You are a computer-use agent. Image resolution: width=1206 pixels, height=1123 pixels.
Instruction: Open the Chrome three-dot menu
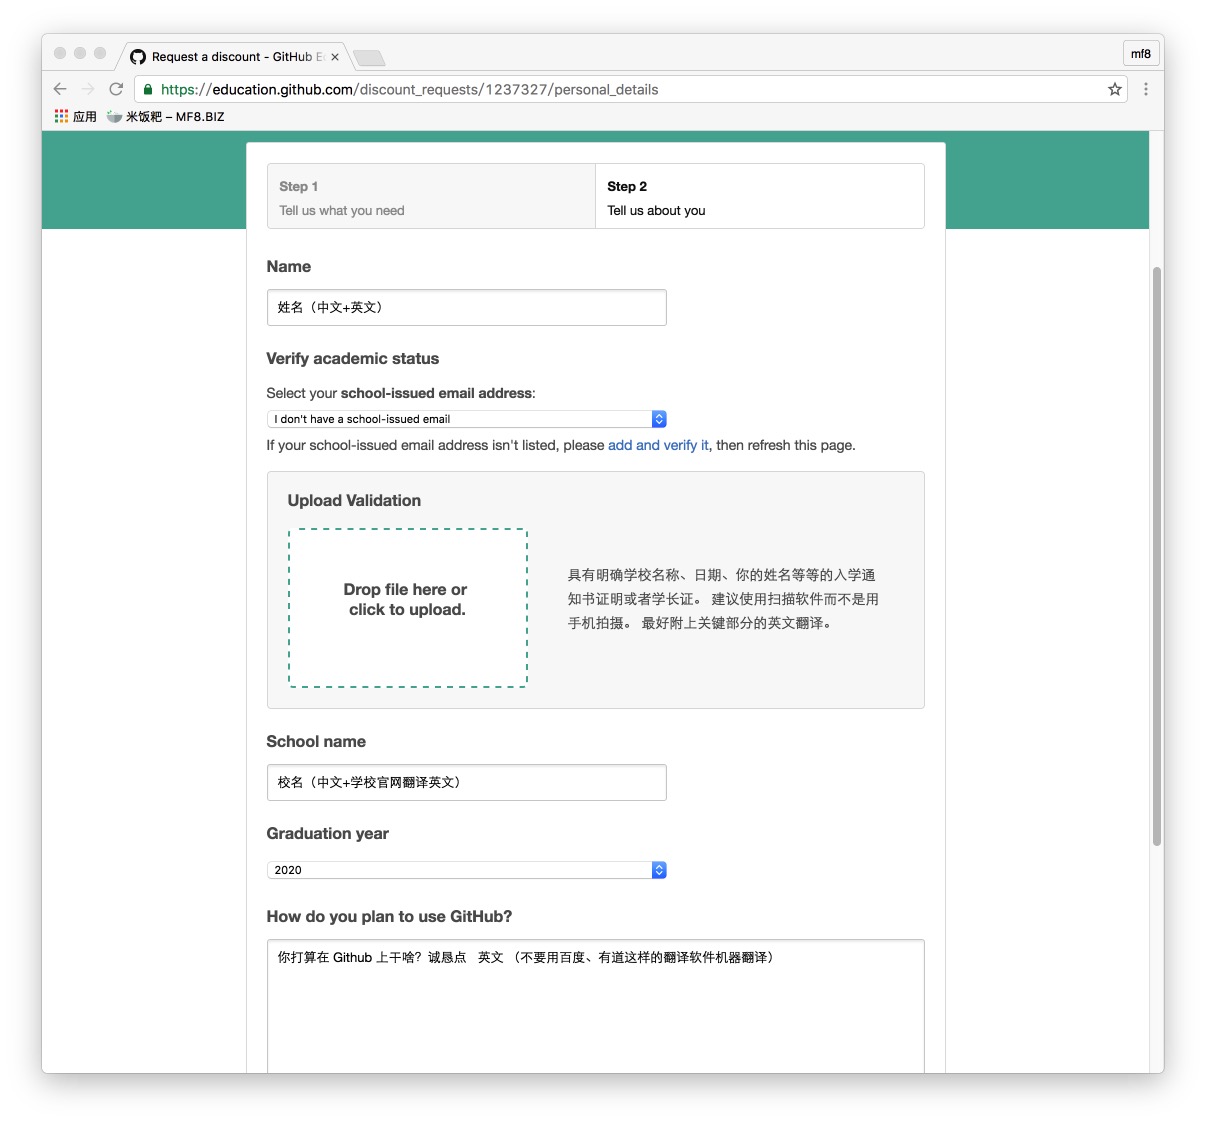(1146, 89)
